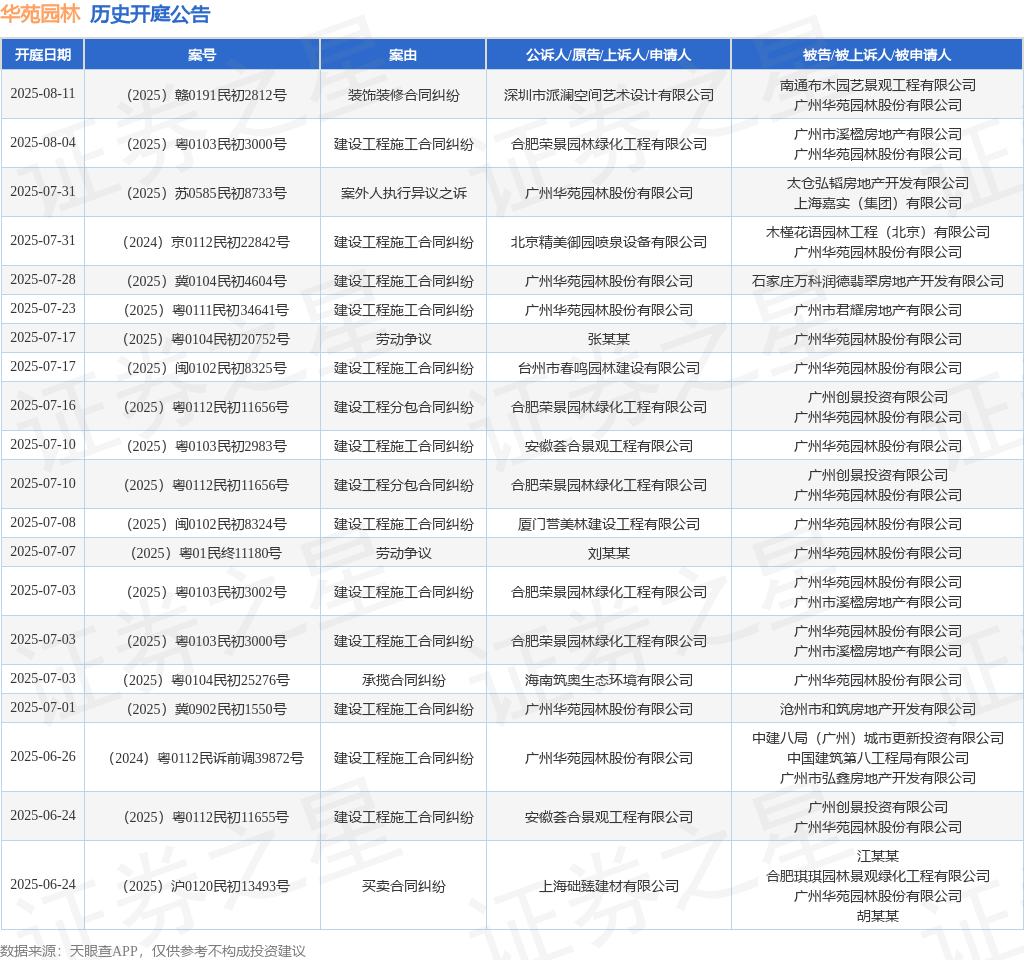Click case number 粤0112民诉前调39872号
The height and width of the screenshot is (960, 1024).
point(206,758)
